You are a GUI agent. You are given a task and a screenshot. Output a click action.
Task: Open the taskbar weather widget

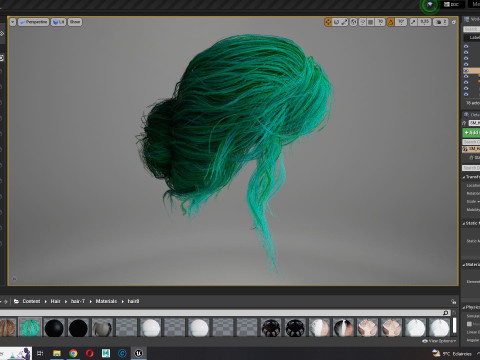tap(452, 353)
